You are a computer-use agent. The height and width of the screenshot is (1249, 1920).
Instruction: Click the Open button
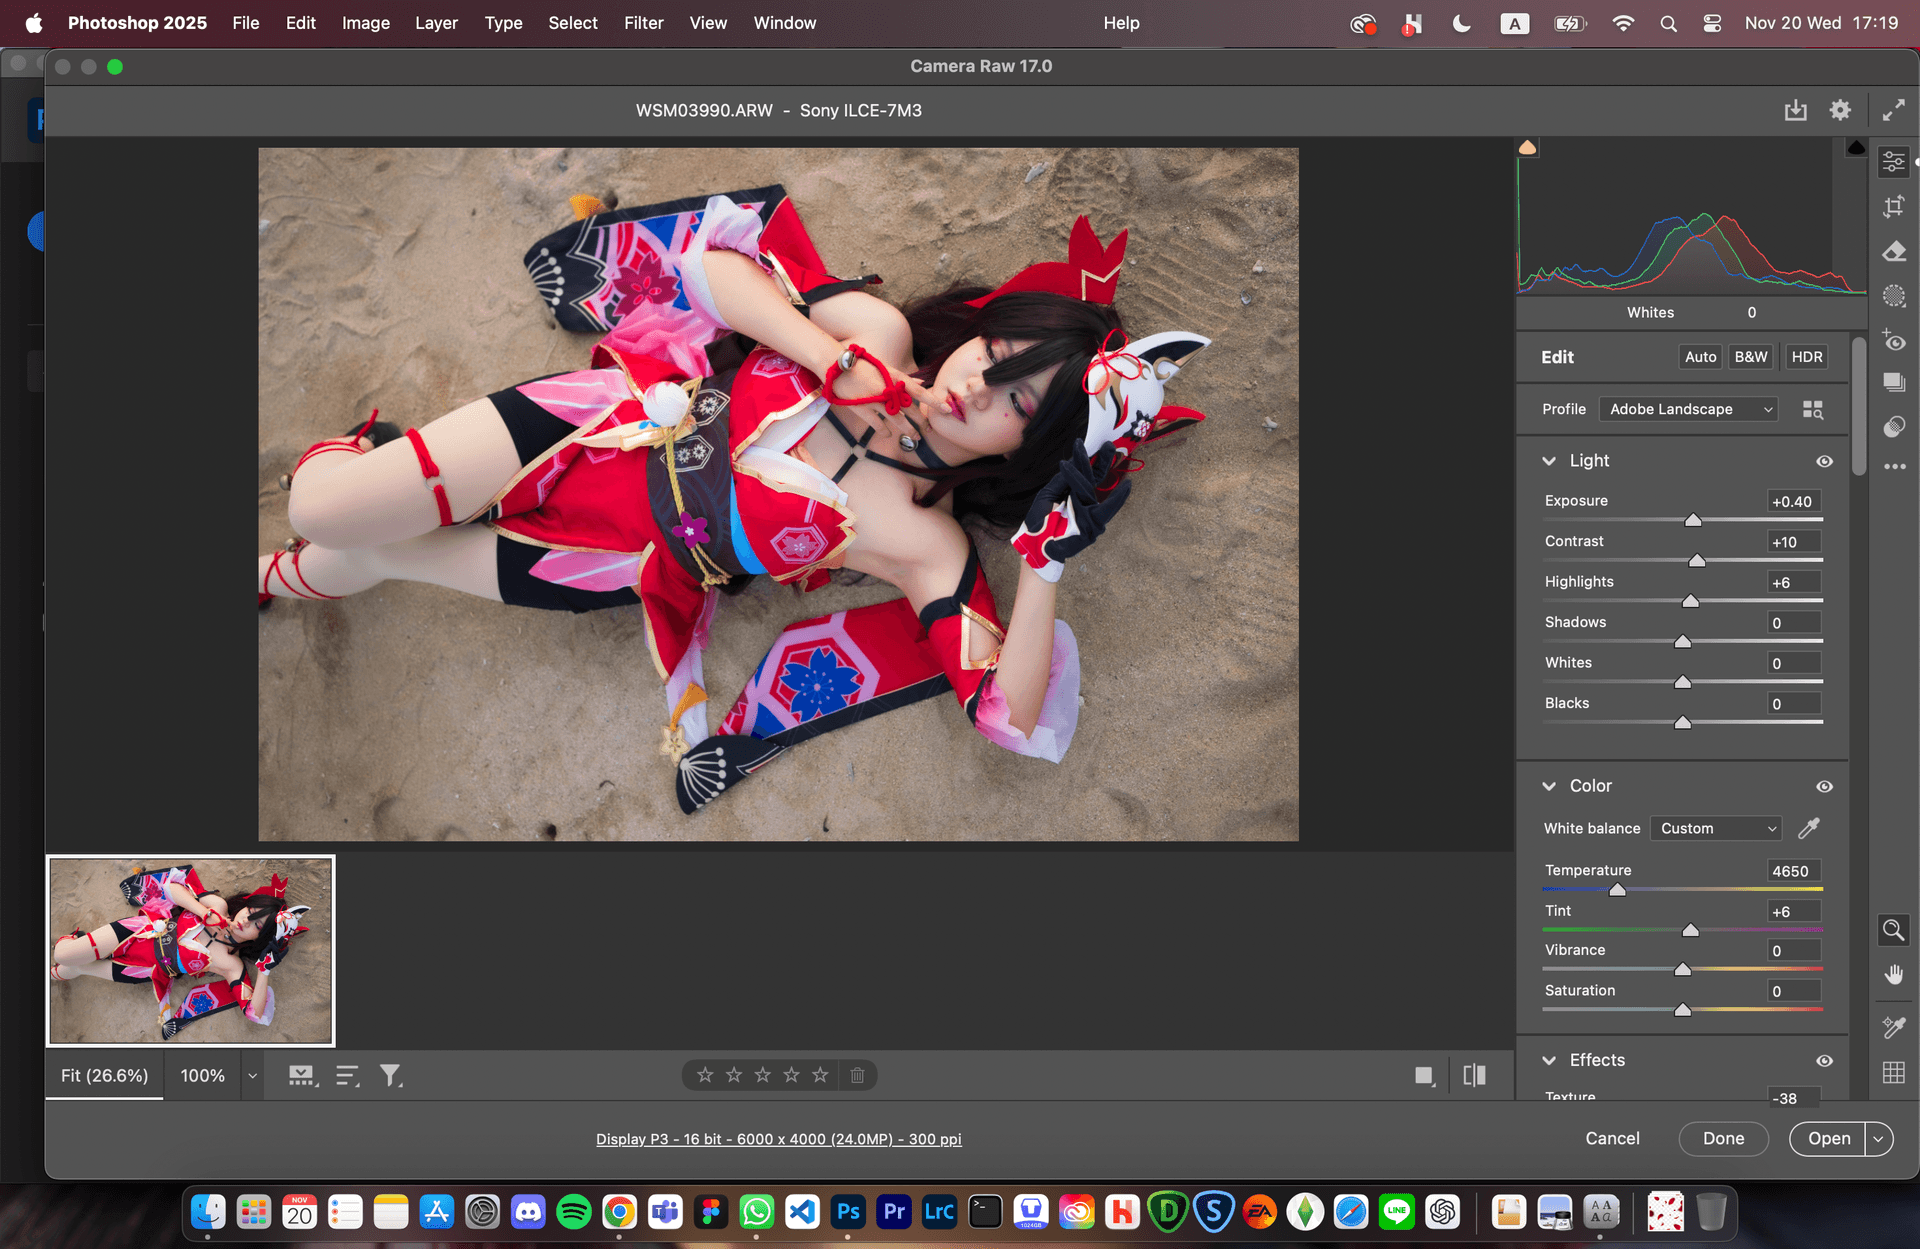pos(1828,1139)
